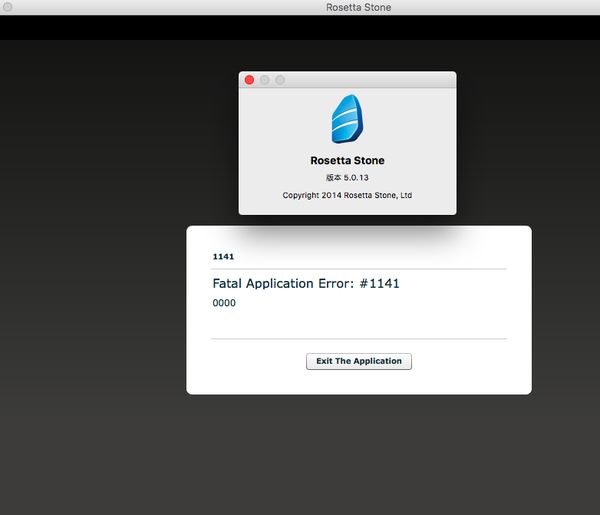Click the disabled minimize button in about dialog
The height and width of the screenshot is (515, 600).
[x=264, y=80]
